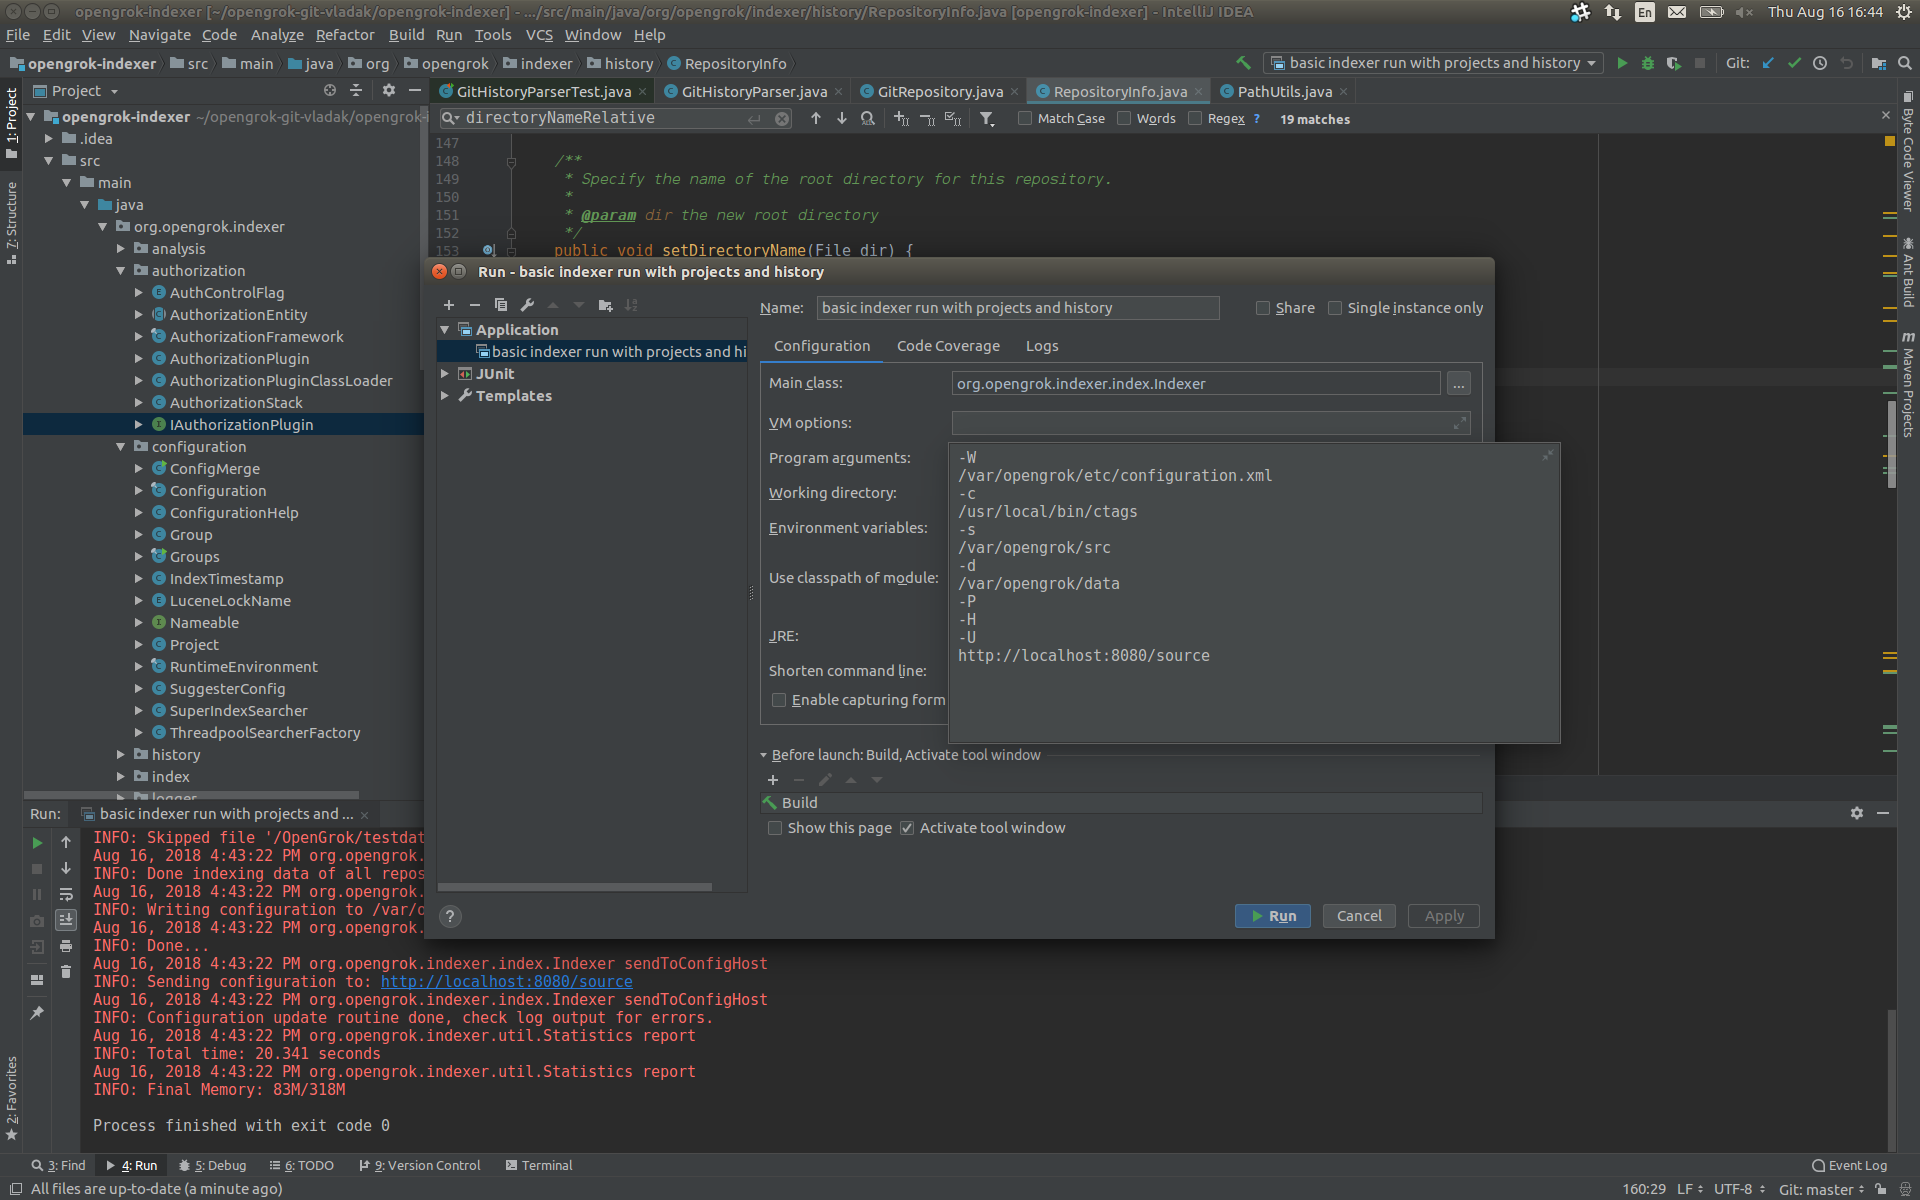Print the console contents
The image size is (1920, 1200).
tap(66, 947)
